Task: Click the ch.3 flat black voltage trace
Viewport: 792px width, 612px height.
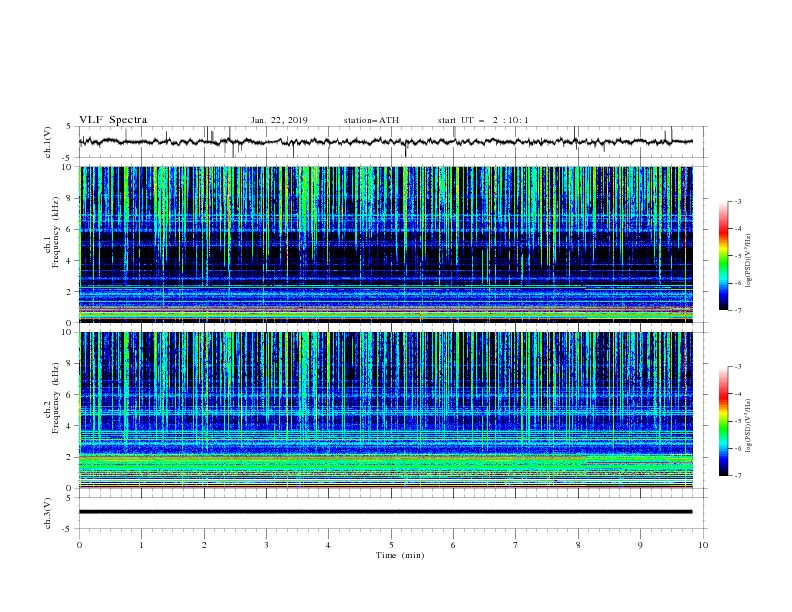Action: pyautogui.click(x=386, y=512)
